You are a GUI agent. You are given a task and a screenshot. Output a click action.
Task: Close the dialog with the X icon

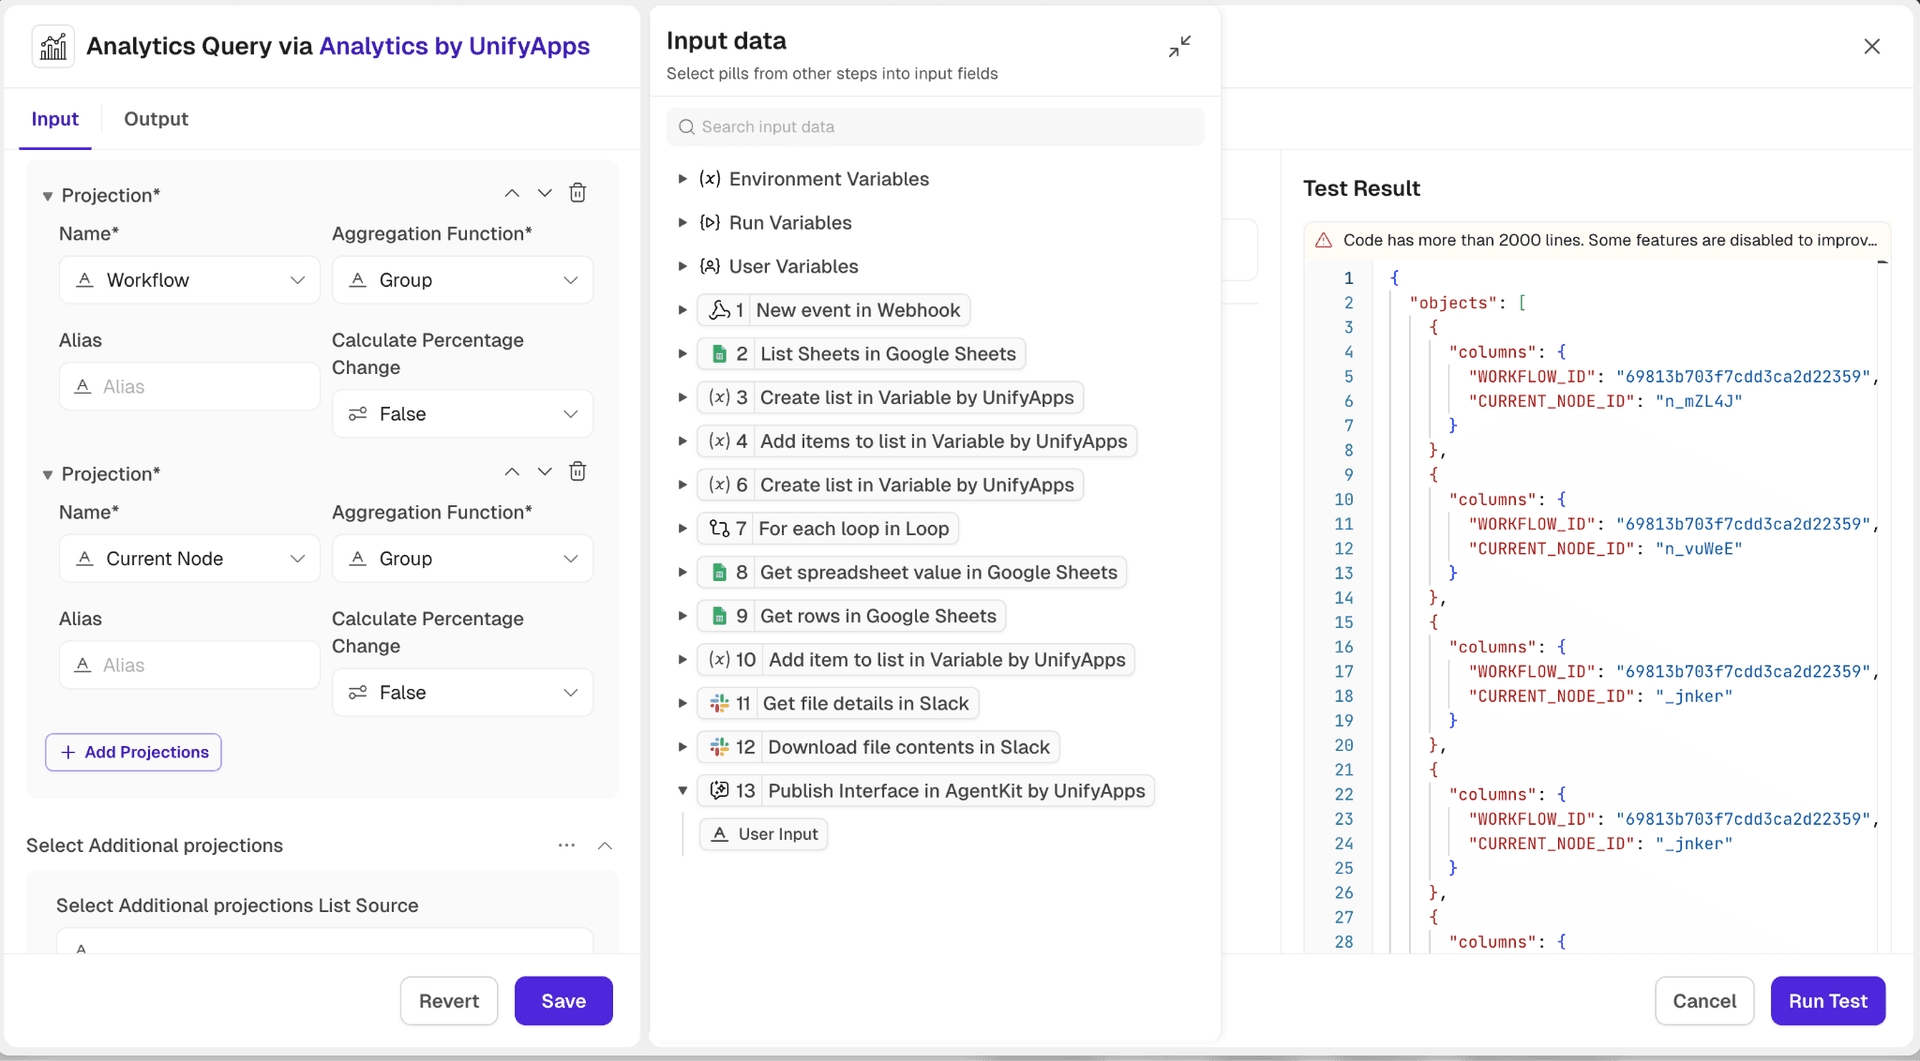pyautogui.click(x=1871, y=47)
